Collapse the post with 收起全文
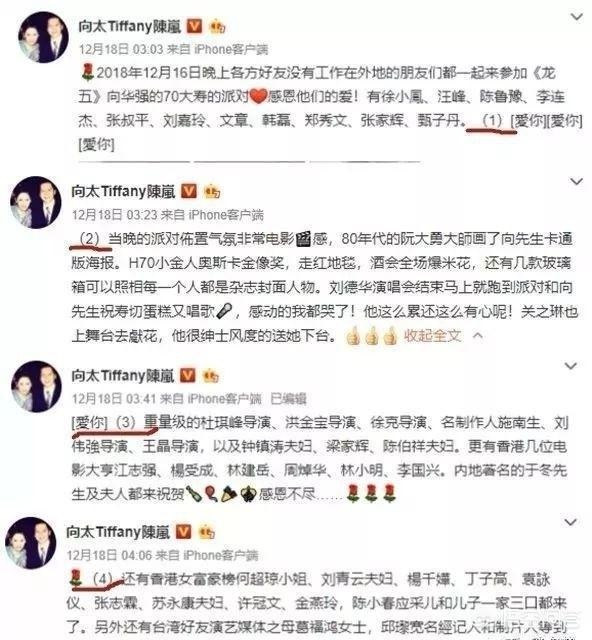 (432, 336)
